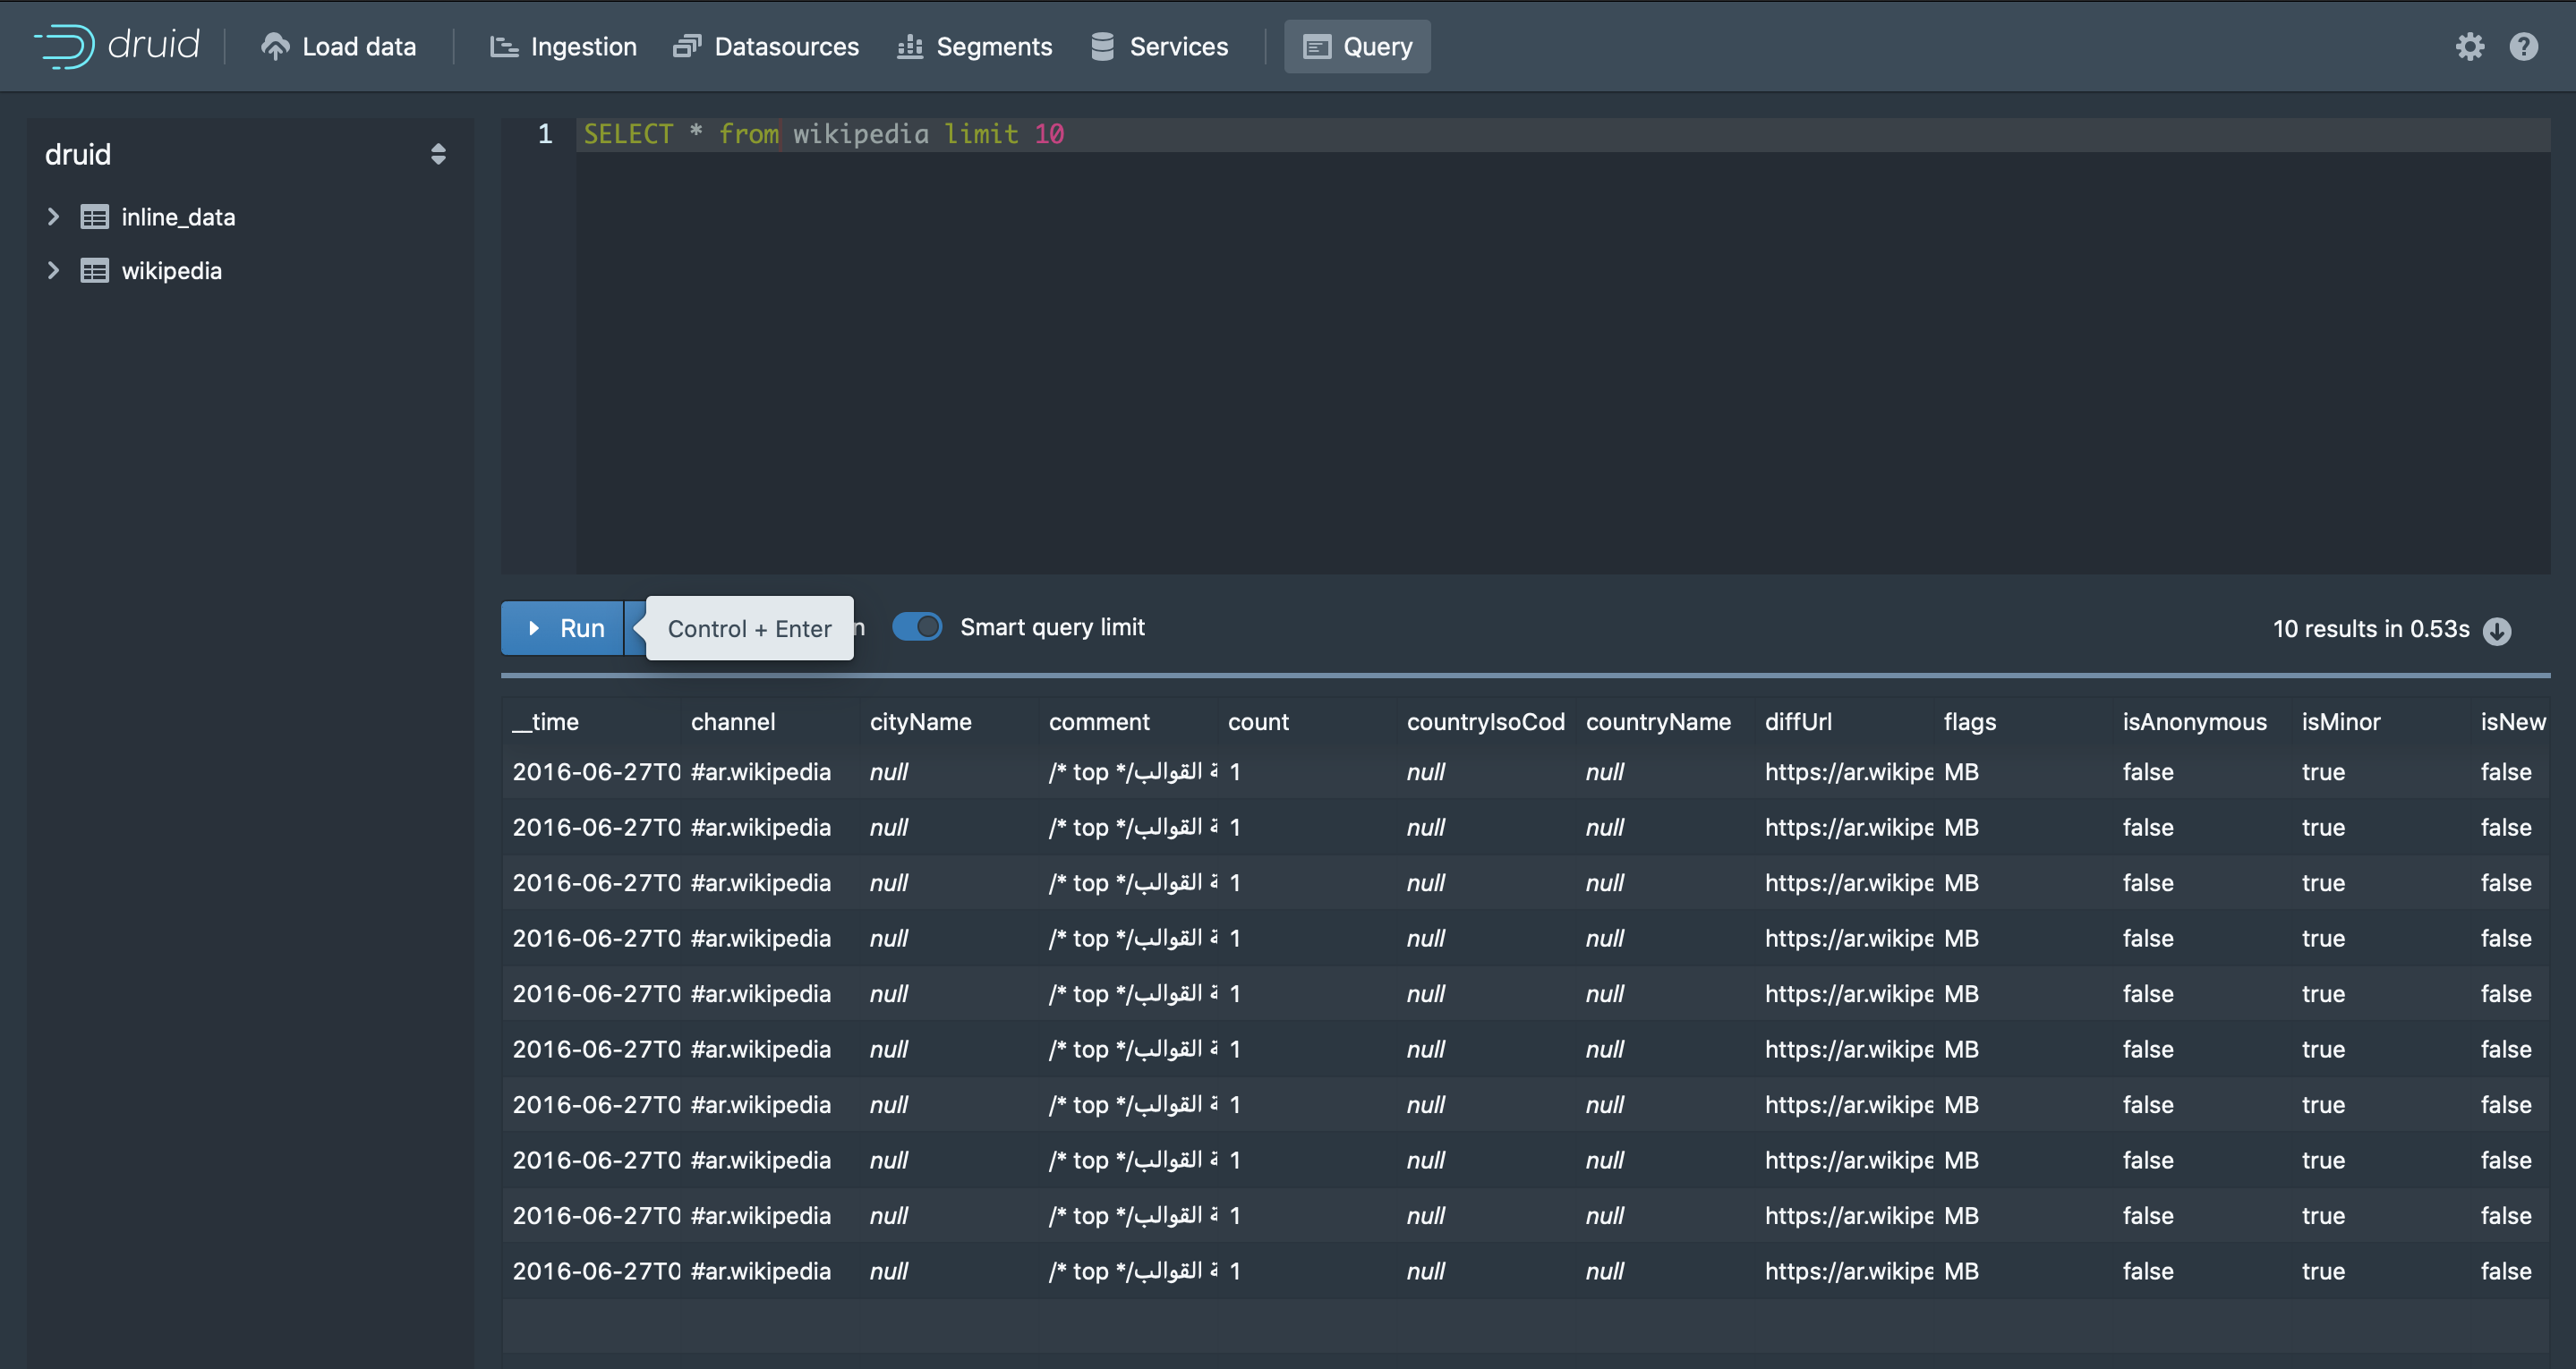Expand the inline_data datasource tree
Viewport: 2576px width, 1369px height.
(53, 216)
